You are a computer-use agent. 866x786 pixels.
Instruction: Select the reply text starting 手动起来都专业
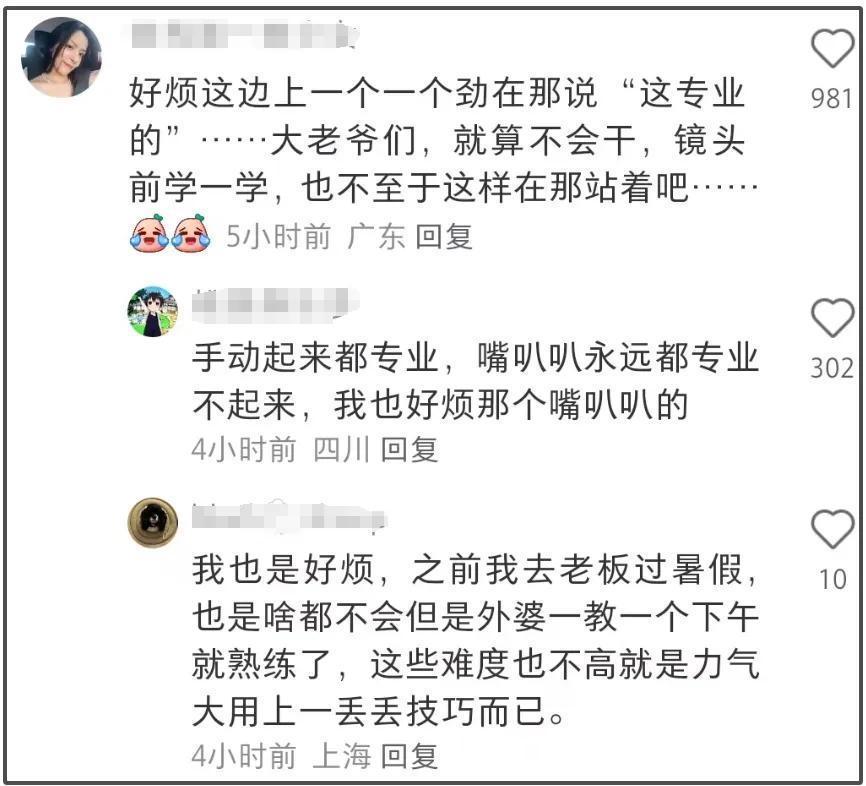tap(476, 381)
